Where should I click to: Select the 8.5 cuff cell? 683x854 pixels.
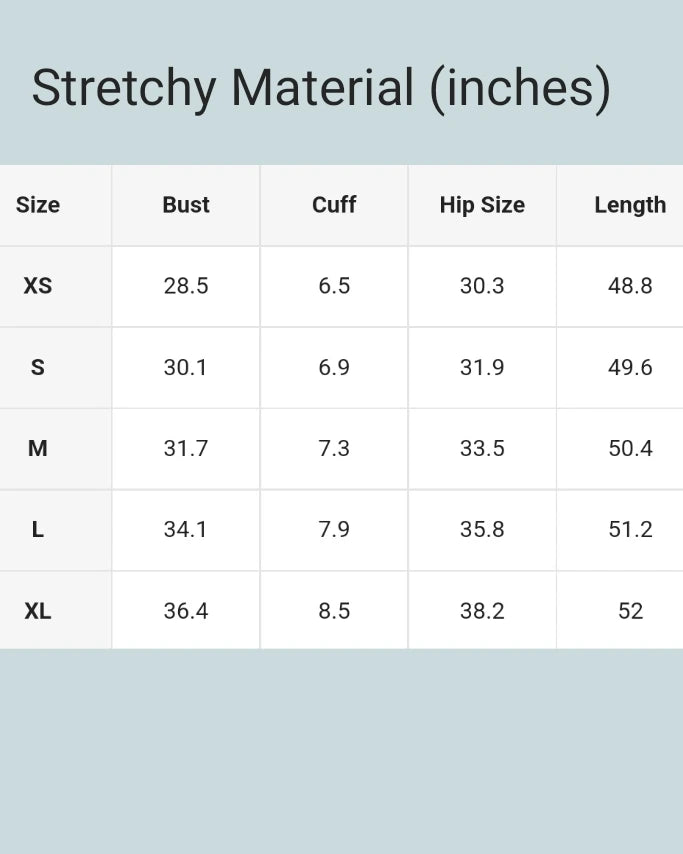[334, 610]
